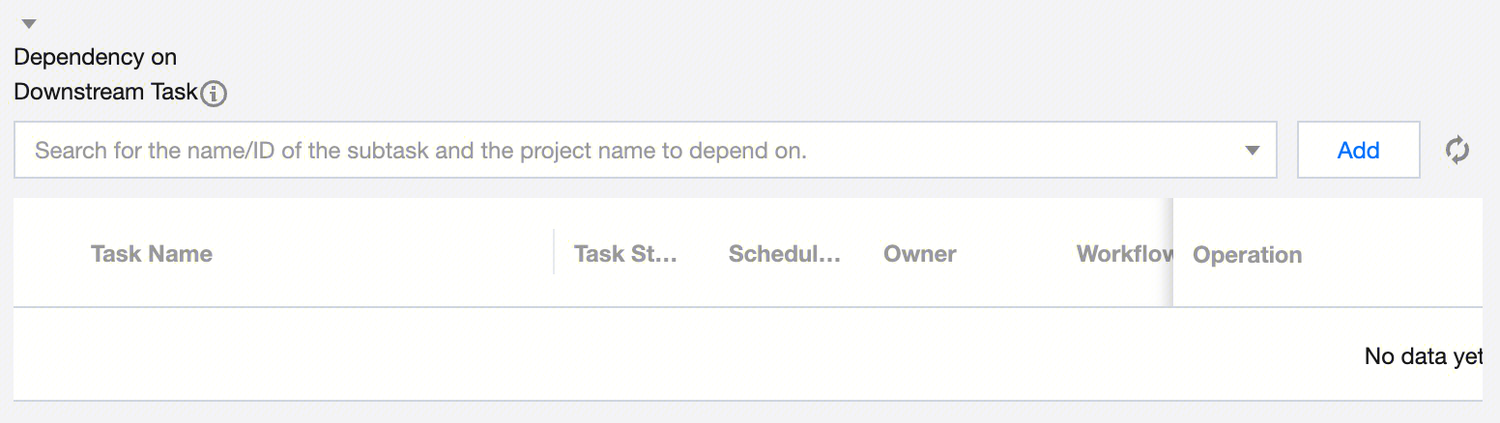Viewport: 1500px width, 423px height.
Task: Select the truncated Task St… column header
Action: [x=626, y=254]
